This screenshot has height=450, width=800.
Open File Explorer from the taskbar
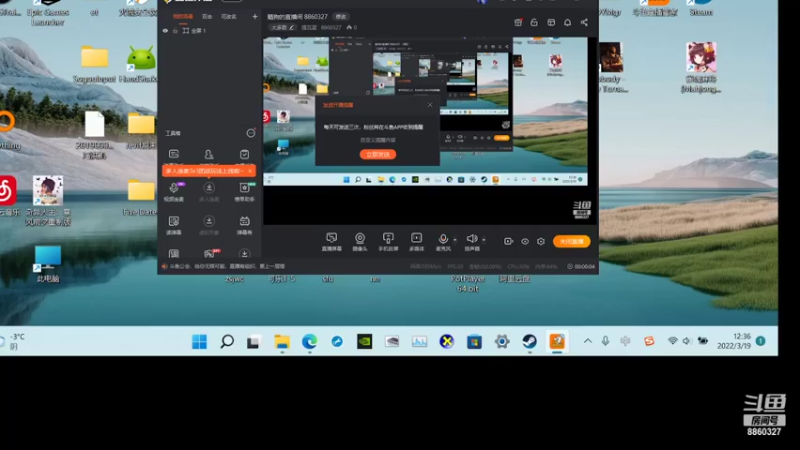point(282,341)
